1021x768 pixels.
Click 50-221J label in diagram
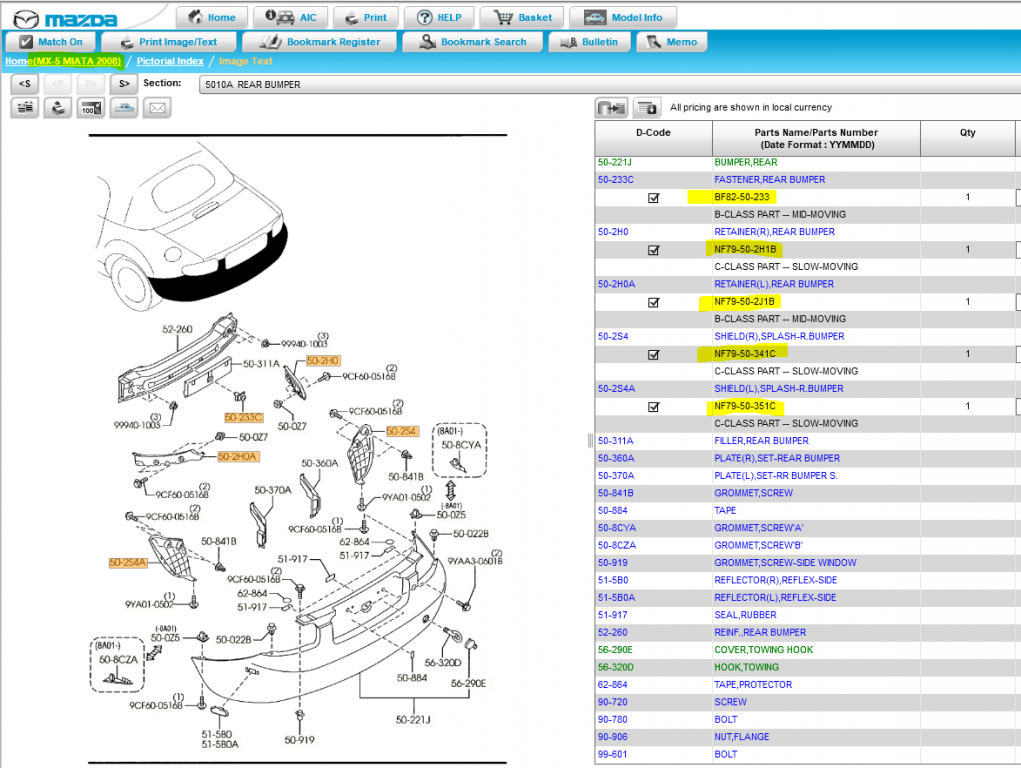coord(413,720)
